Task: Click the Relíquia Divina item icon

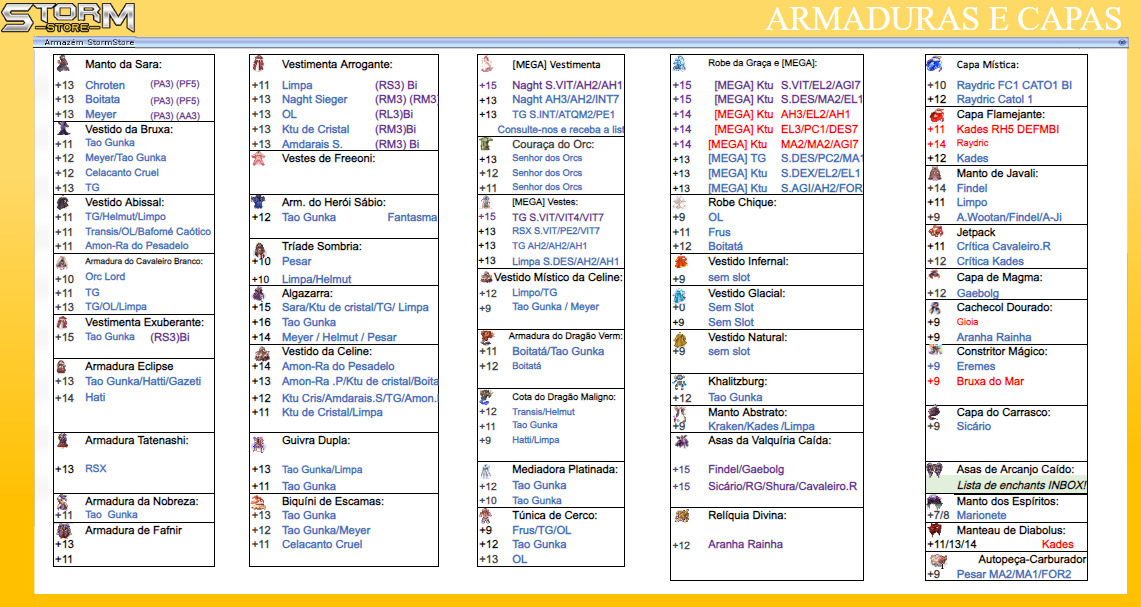Action: tap(680, 516)
